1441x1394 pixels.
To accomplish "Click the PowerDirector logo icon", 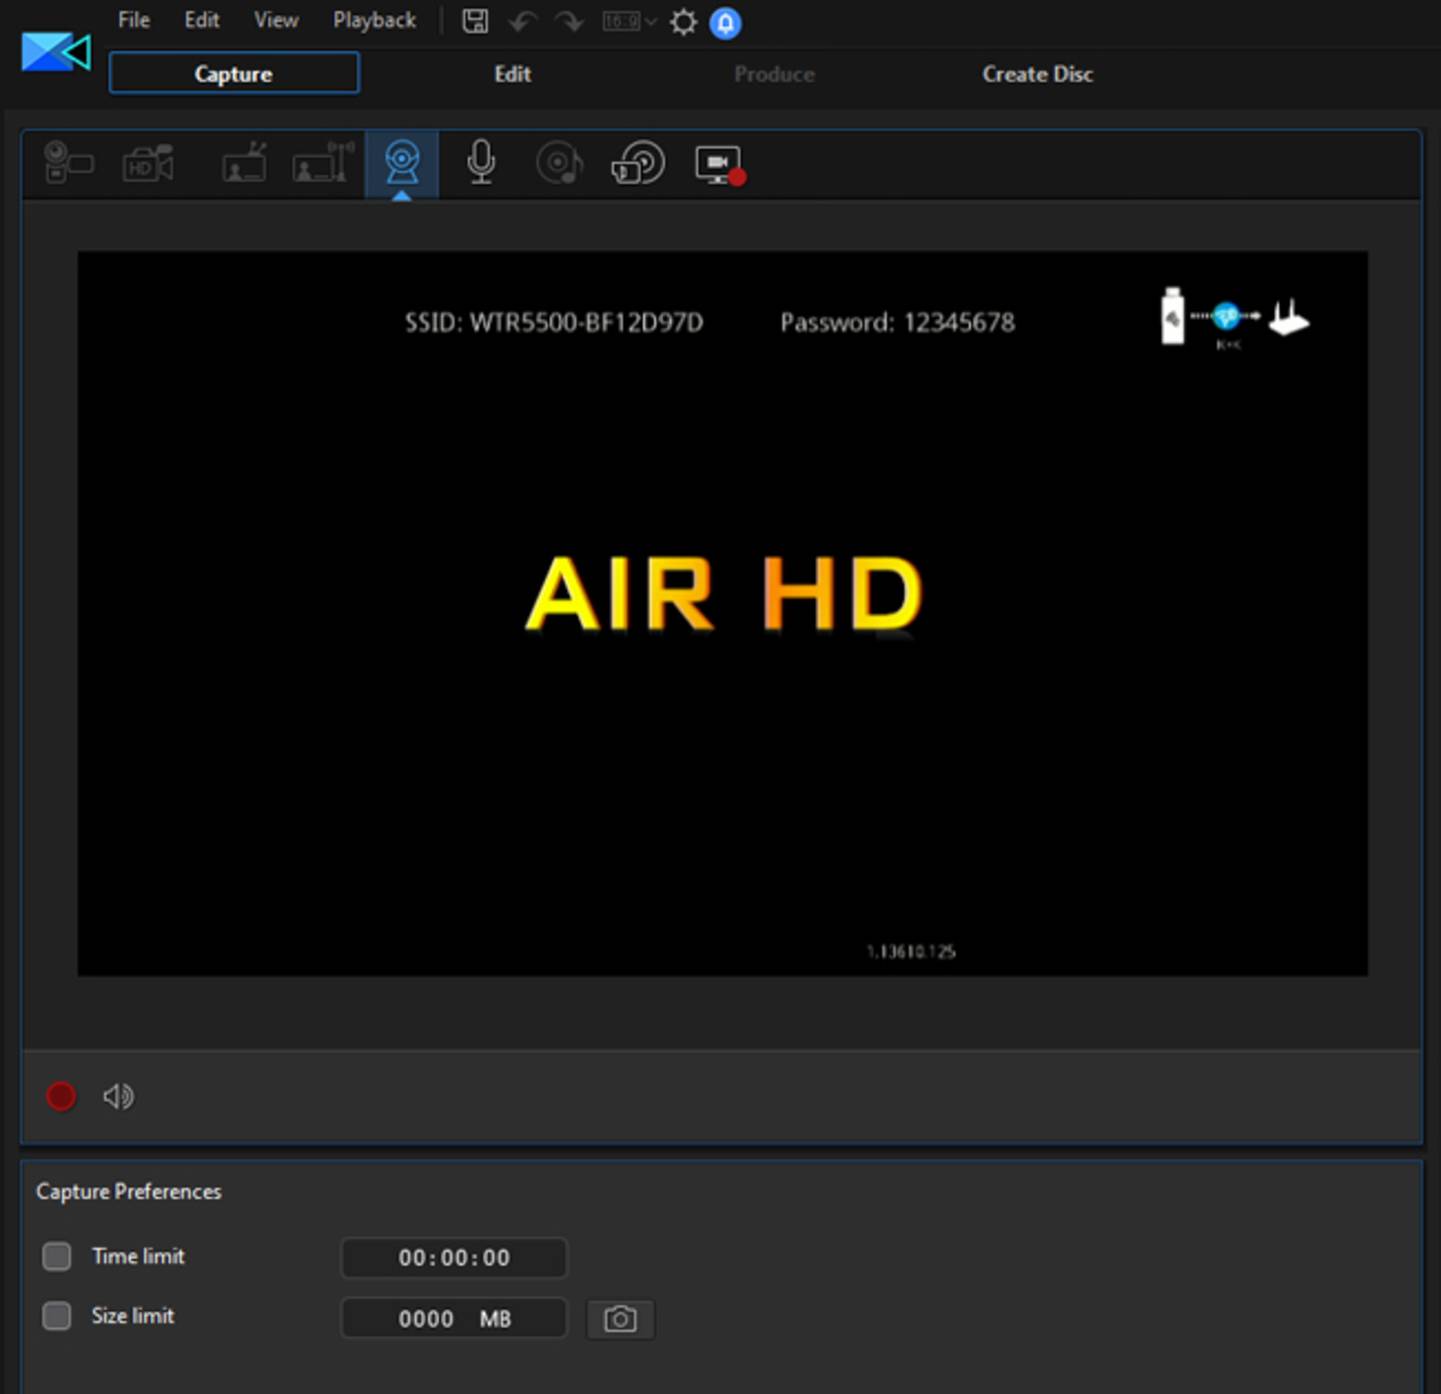I will tap(56, 52).
